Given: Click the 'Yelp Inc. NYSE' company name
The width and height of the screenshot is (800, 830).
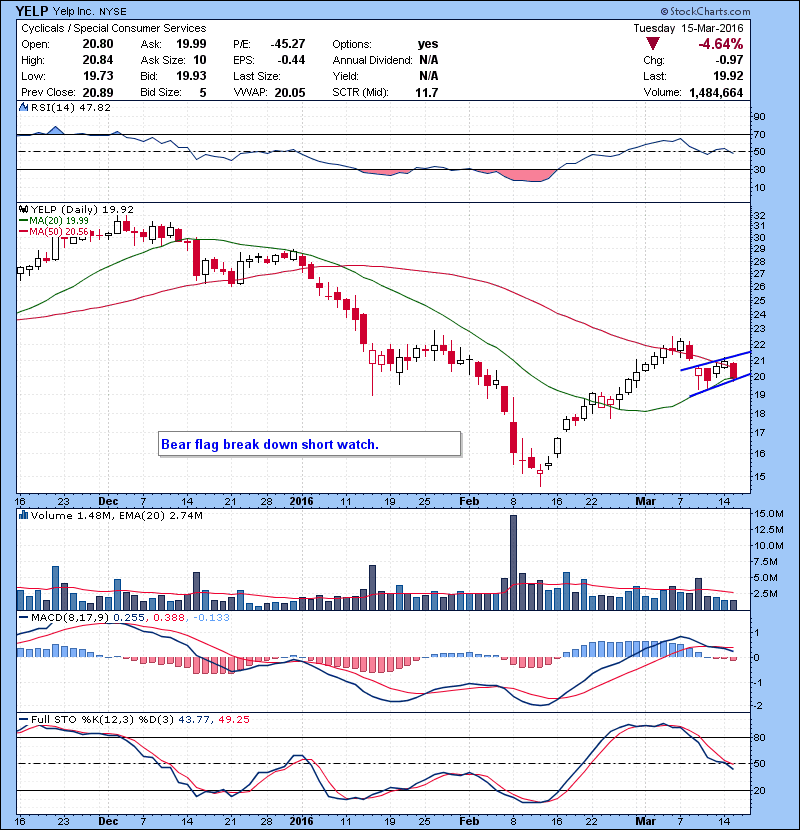Looking at the screenshot, I should tap(90, 12).
